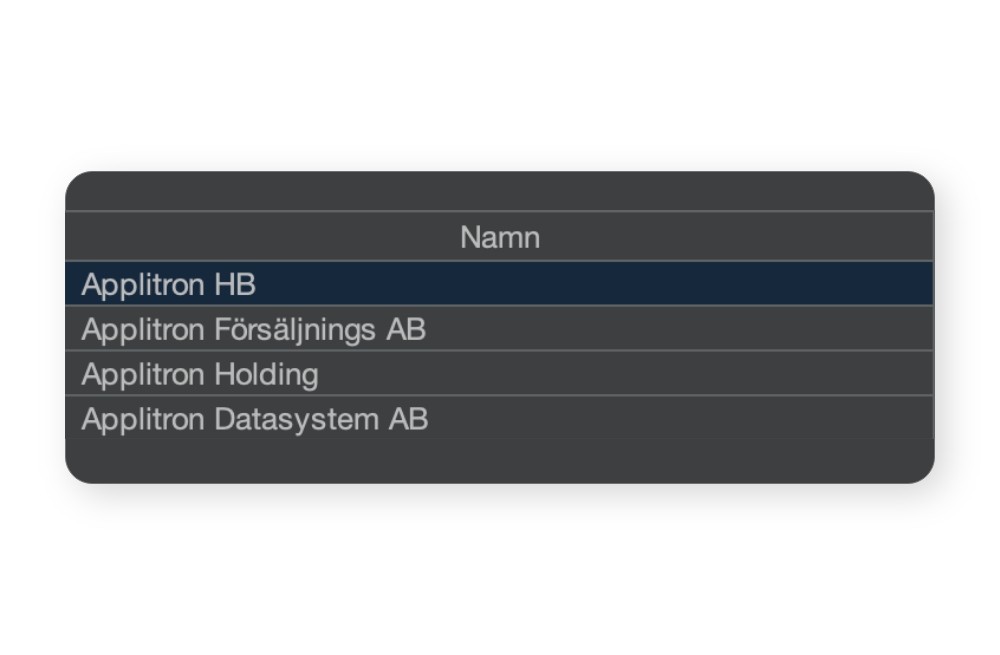Choose the Applitron Holding entry
Viewport: 1000px width, 655px height.
point(499,374)
